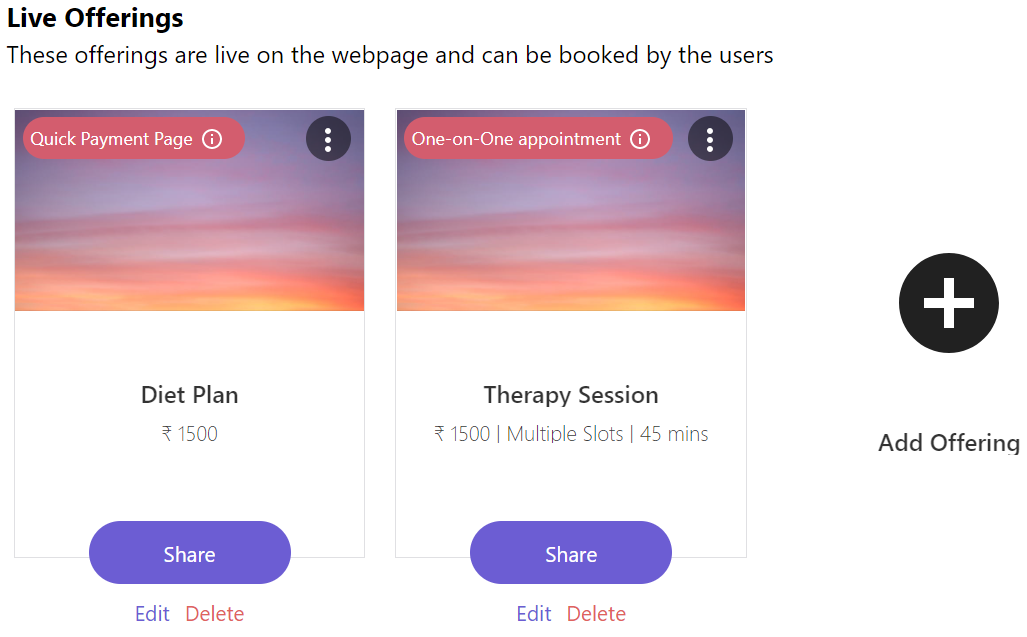Share the Diet Plan offering
The height and width of the screenshot is (637, 1027).
[190, 553]
